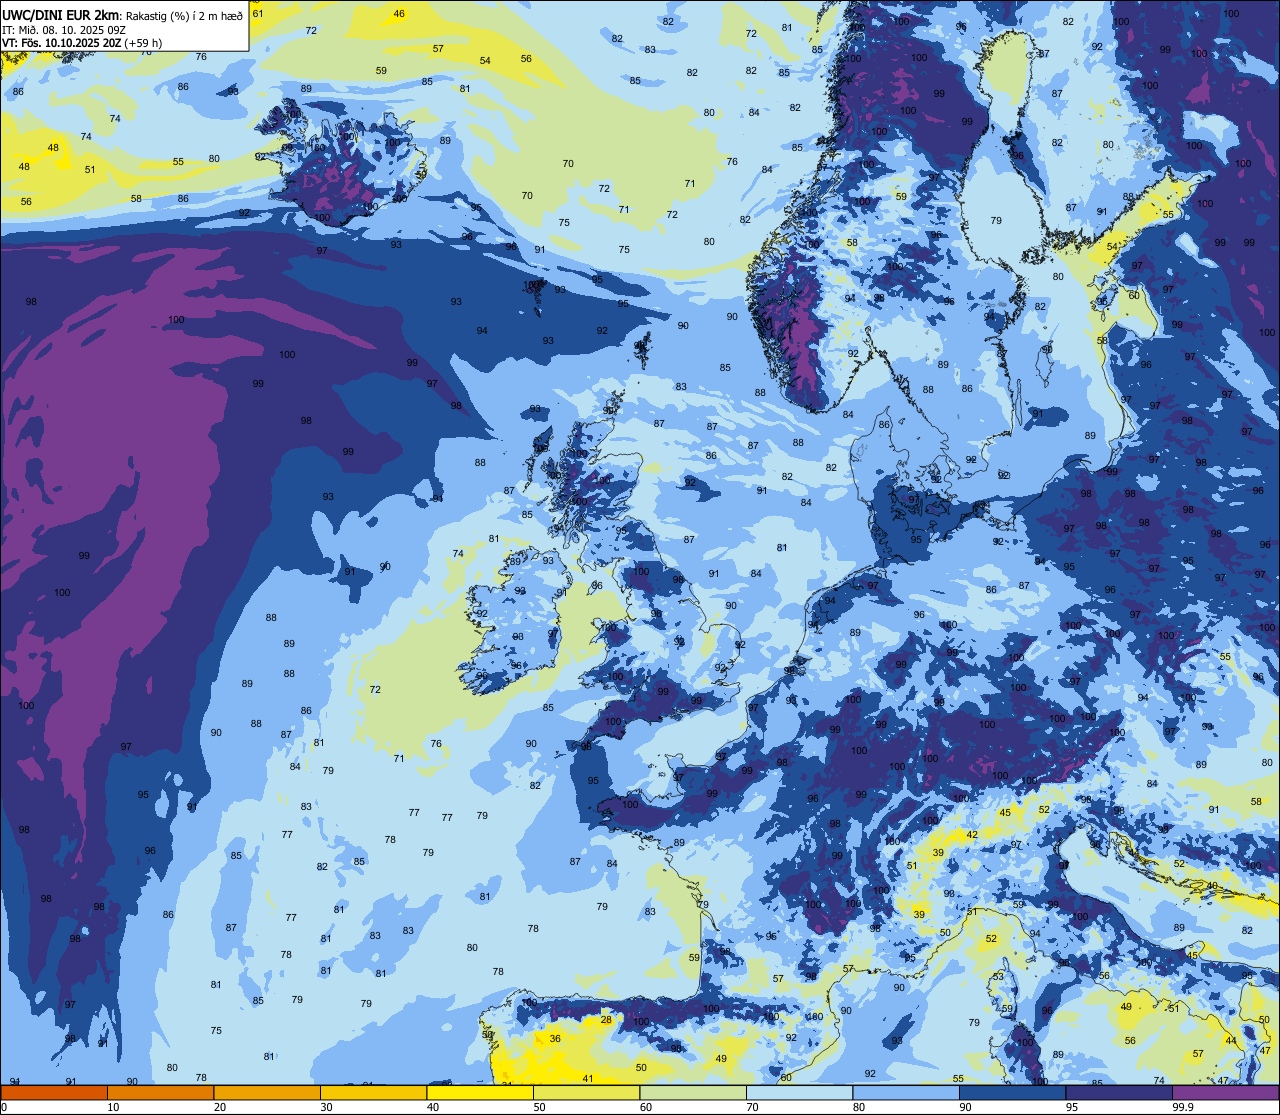Click the "61" value beside the title box
The image size is (1280, 1115).
258,13
